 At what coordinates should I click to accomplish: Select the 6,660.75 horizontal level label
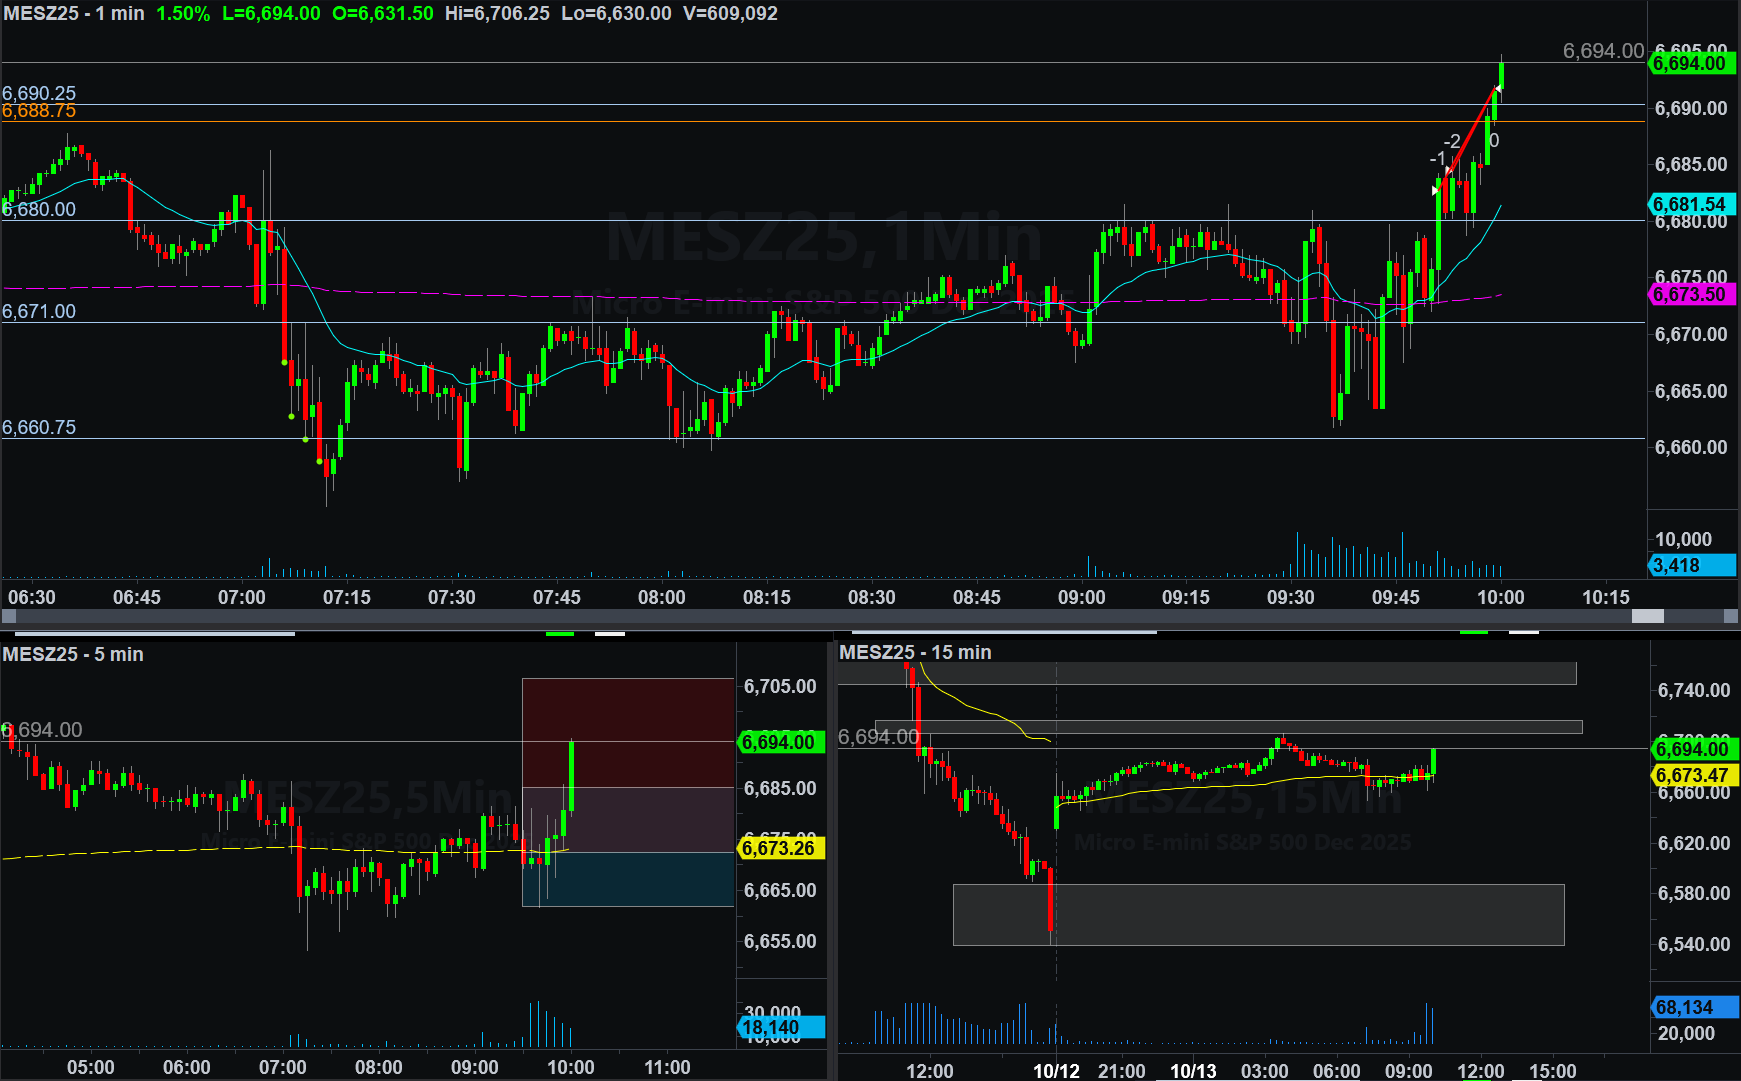click(39, 427)
